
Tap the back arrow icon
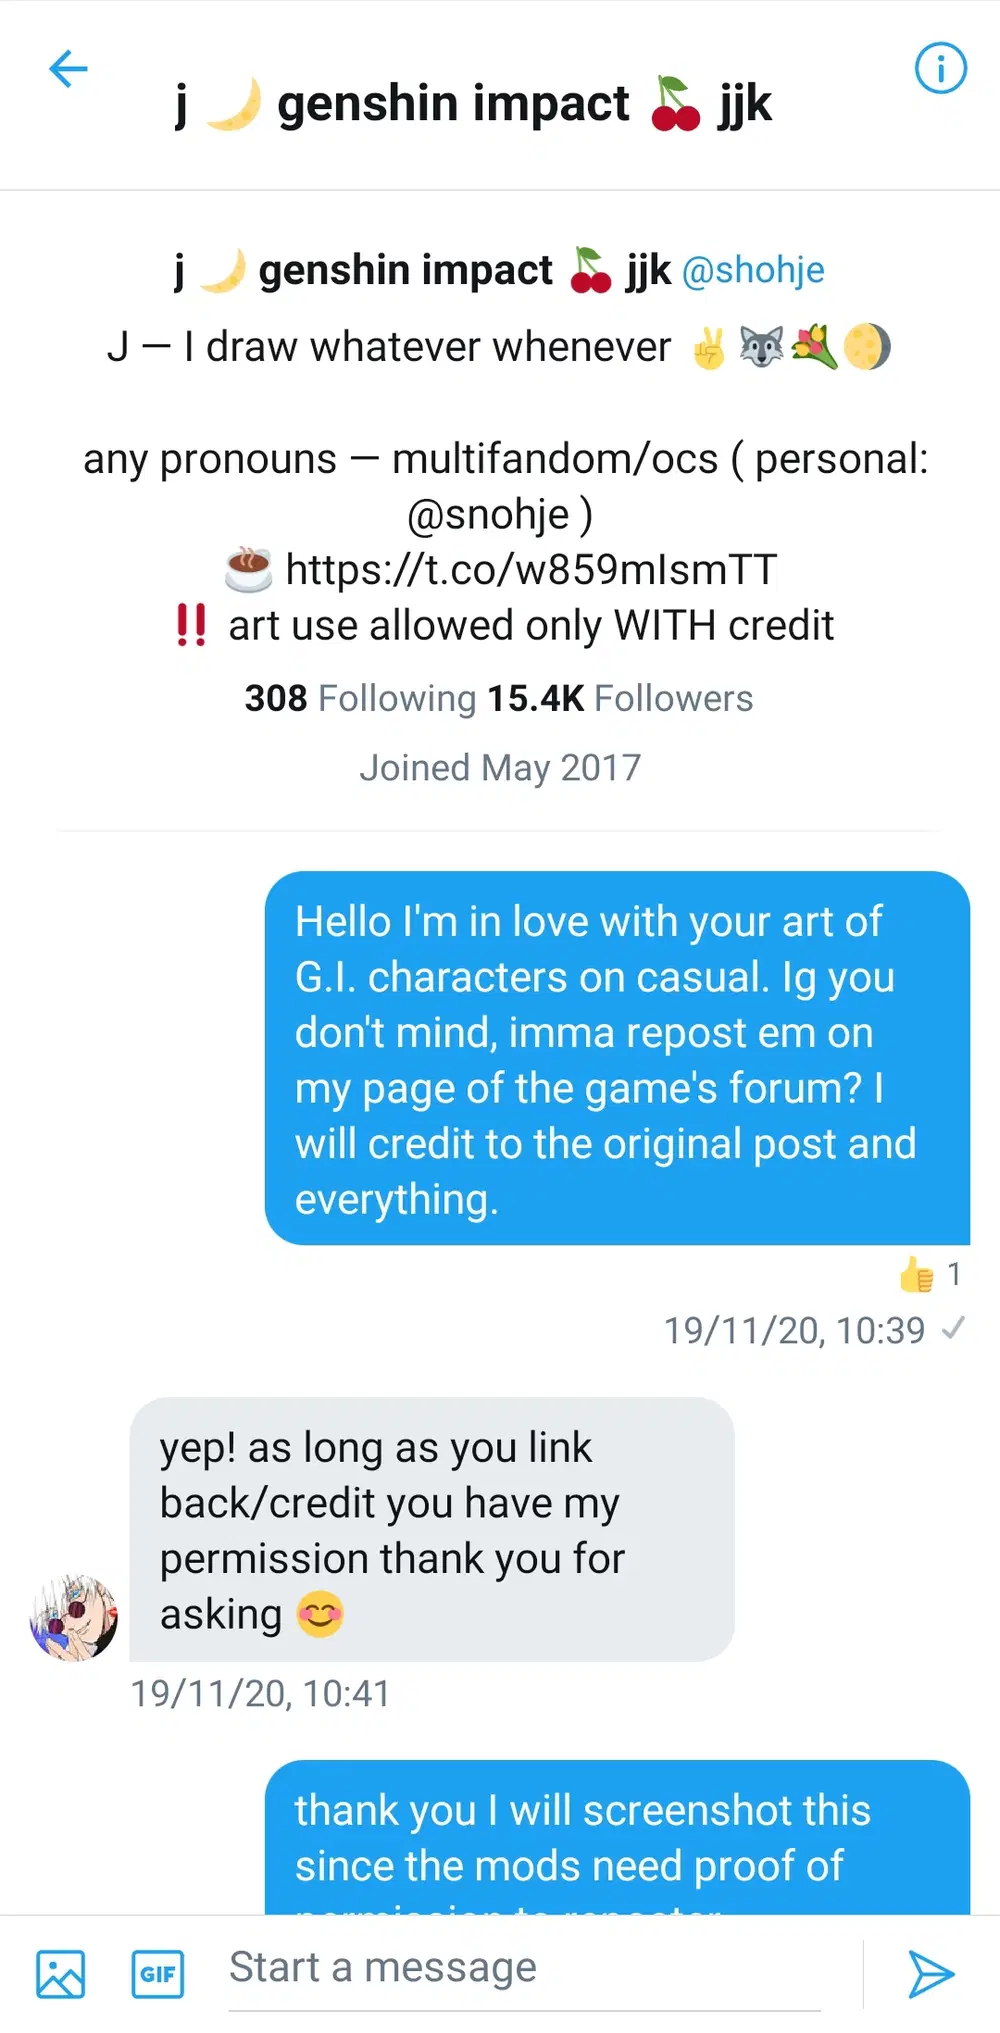pyautogui.click(x=68, y=69)
